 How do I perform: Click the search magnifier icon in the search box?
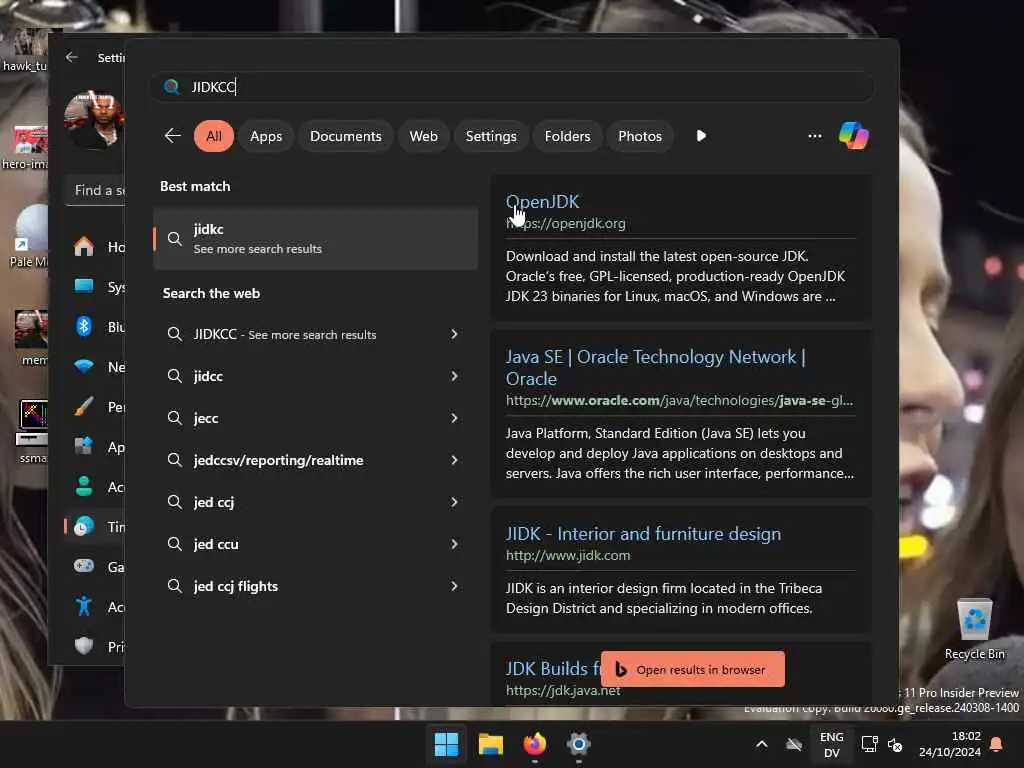pyautogui.click(x=172, y=86)
